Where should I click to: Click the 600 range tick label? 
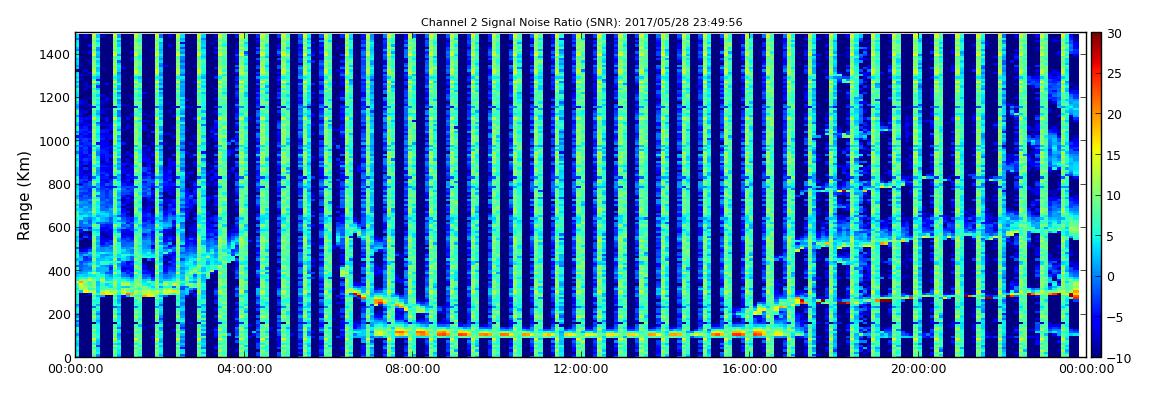59,227
